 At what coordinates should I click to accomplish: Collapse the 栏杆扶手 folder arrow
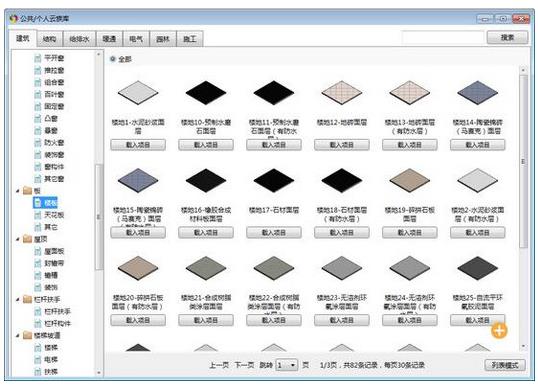17,299
